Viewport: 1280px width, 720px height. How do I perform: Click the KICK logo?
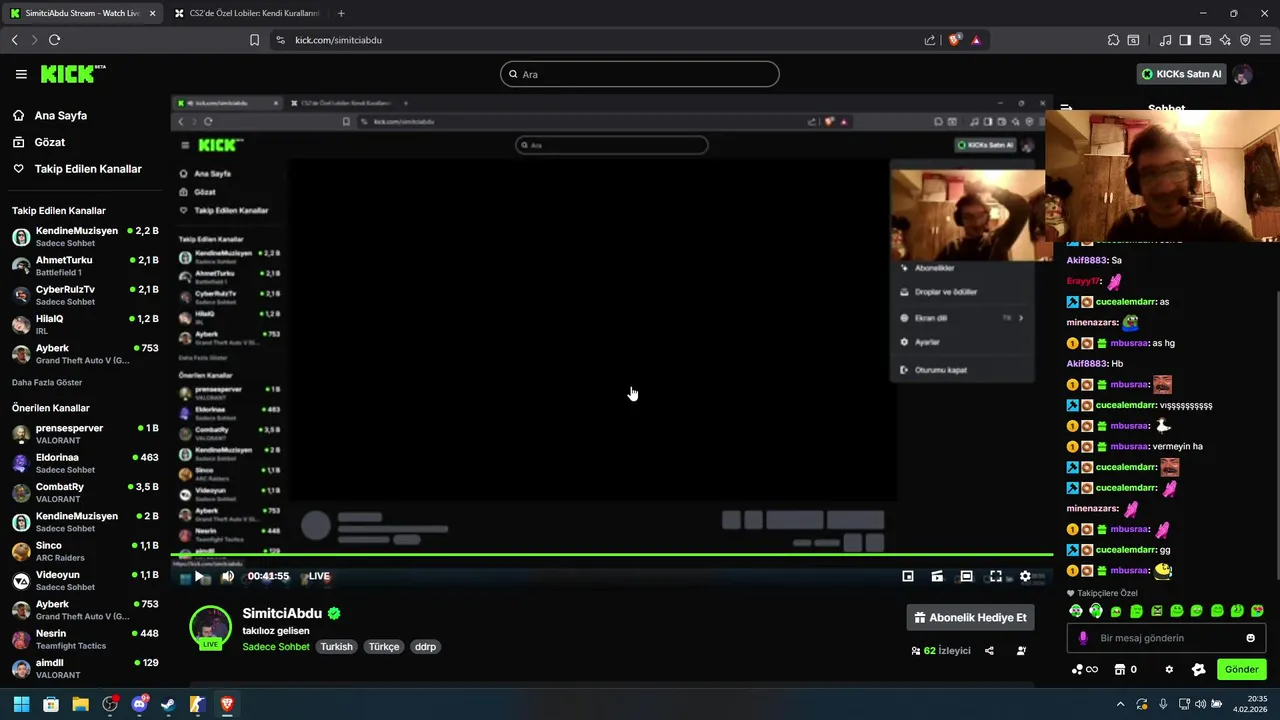[72, 74]
